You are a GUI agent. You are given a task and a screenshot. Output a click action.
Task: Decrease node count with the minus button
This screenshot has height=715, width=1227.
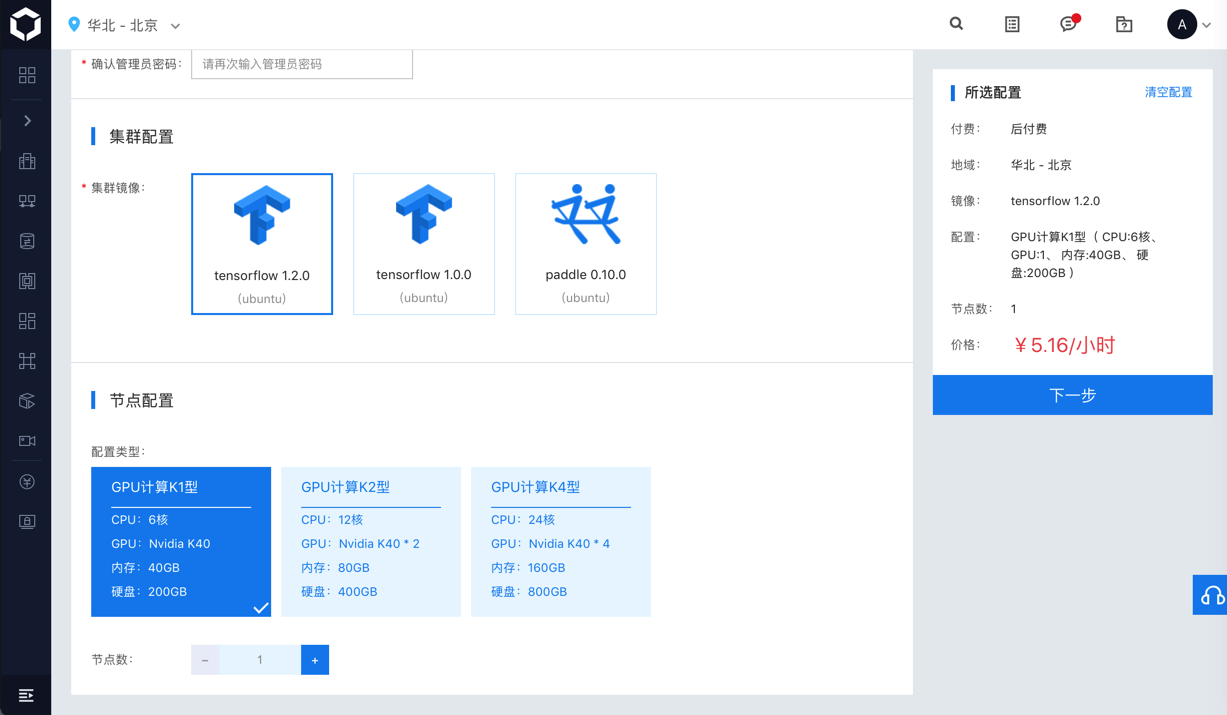pos(205,660)
